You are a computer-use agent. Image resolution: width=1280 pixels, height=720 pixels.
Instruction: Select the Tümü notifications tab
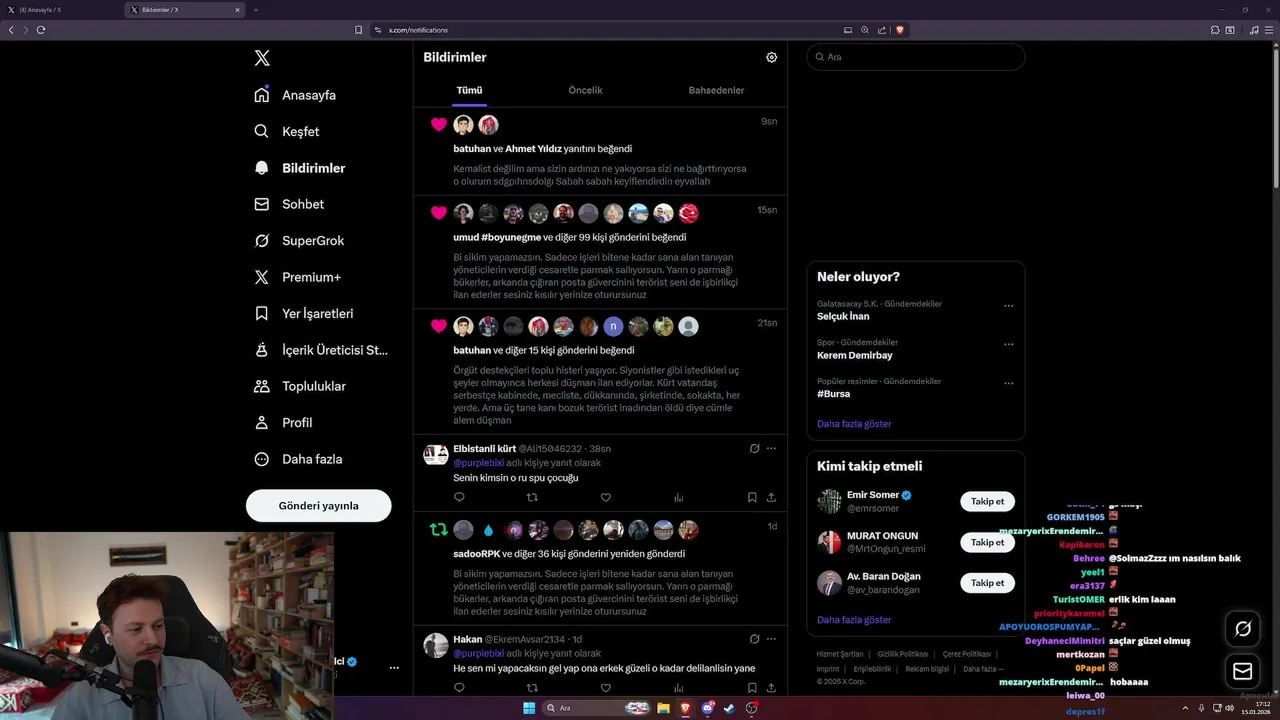[x=469, y=90]
